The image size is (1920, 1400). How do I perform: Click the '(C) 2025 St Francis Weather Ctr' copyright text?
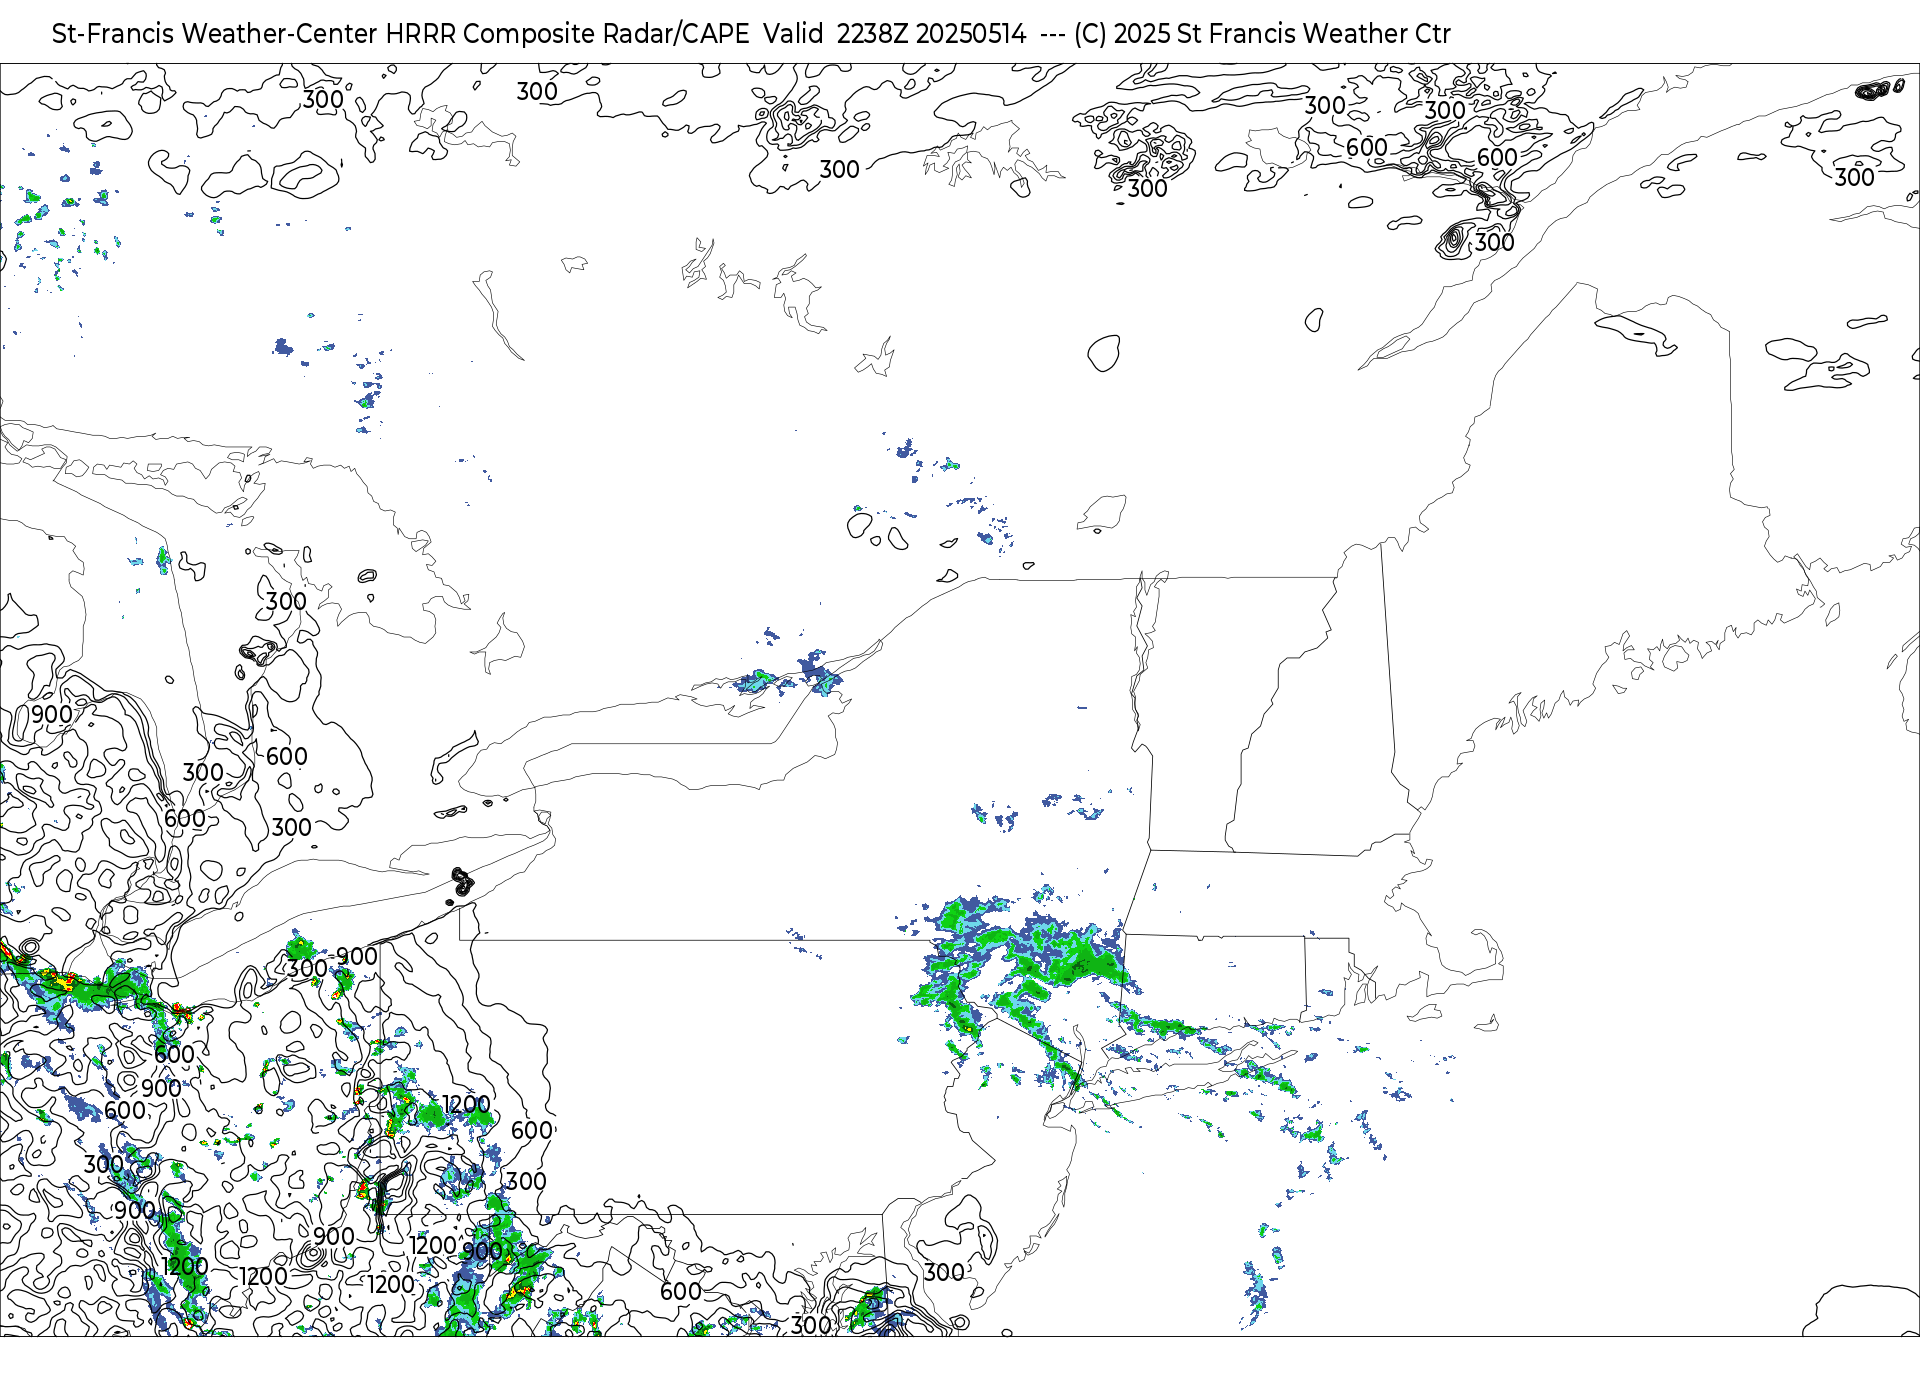1262,34
